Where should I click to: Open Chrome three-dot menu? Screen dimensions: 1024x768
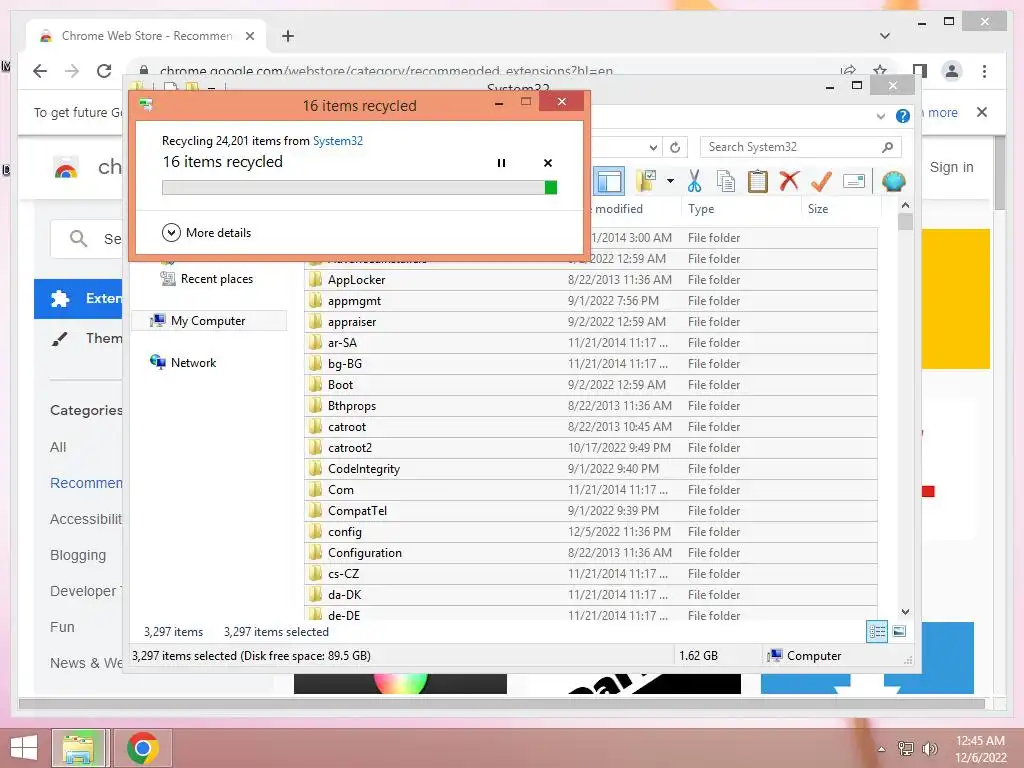984,71
